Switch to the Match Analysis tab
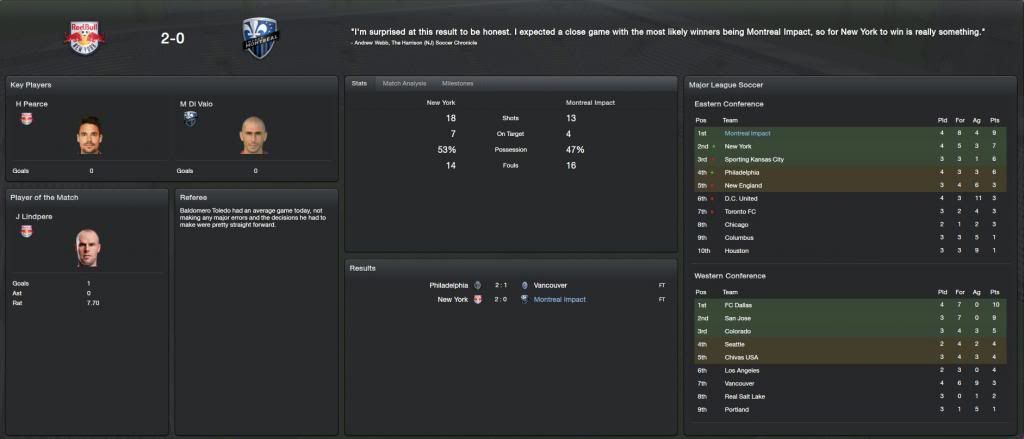The height and width of the screenshot is (439, 1024). tap(404, 83)
